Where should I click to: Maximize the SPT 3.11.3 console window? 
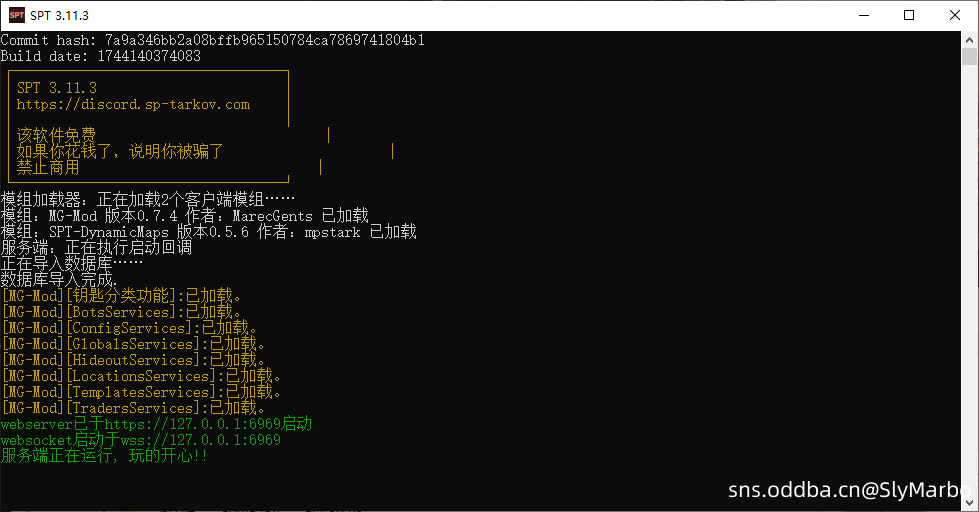(909, 15)
